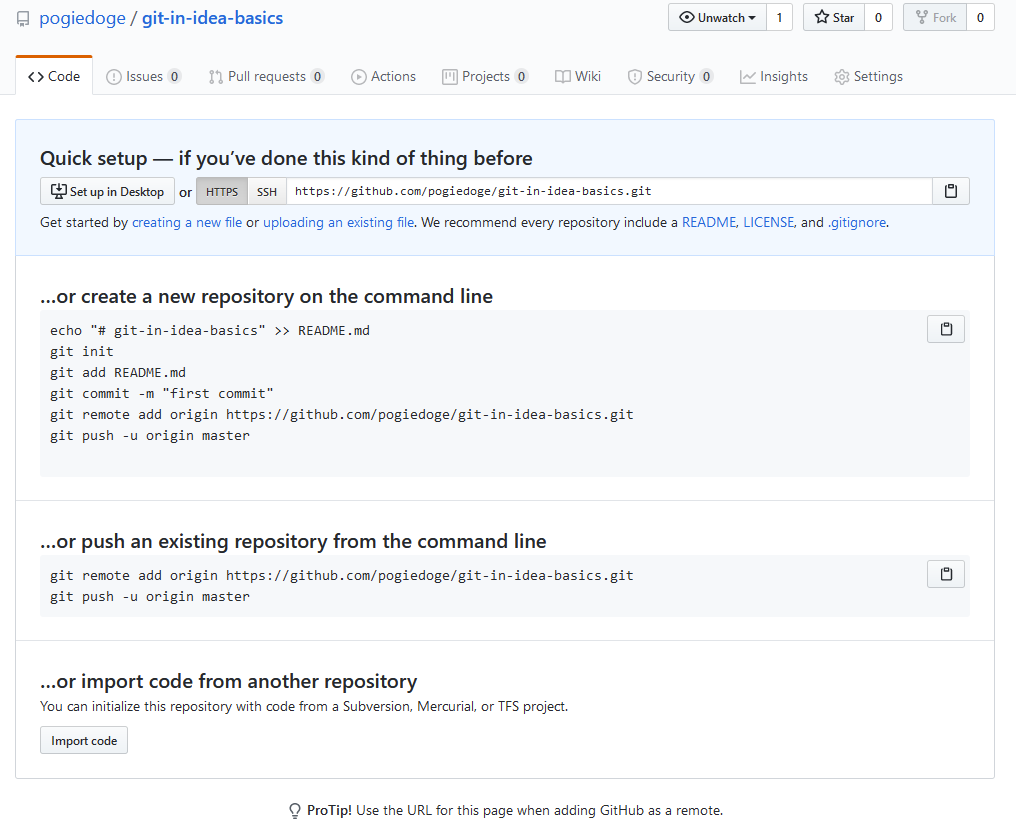Viewport: 1016px width, 836px height.
Task: Open git-in-idea-basics repository link
Action: 213,18
